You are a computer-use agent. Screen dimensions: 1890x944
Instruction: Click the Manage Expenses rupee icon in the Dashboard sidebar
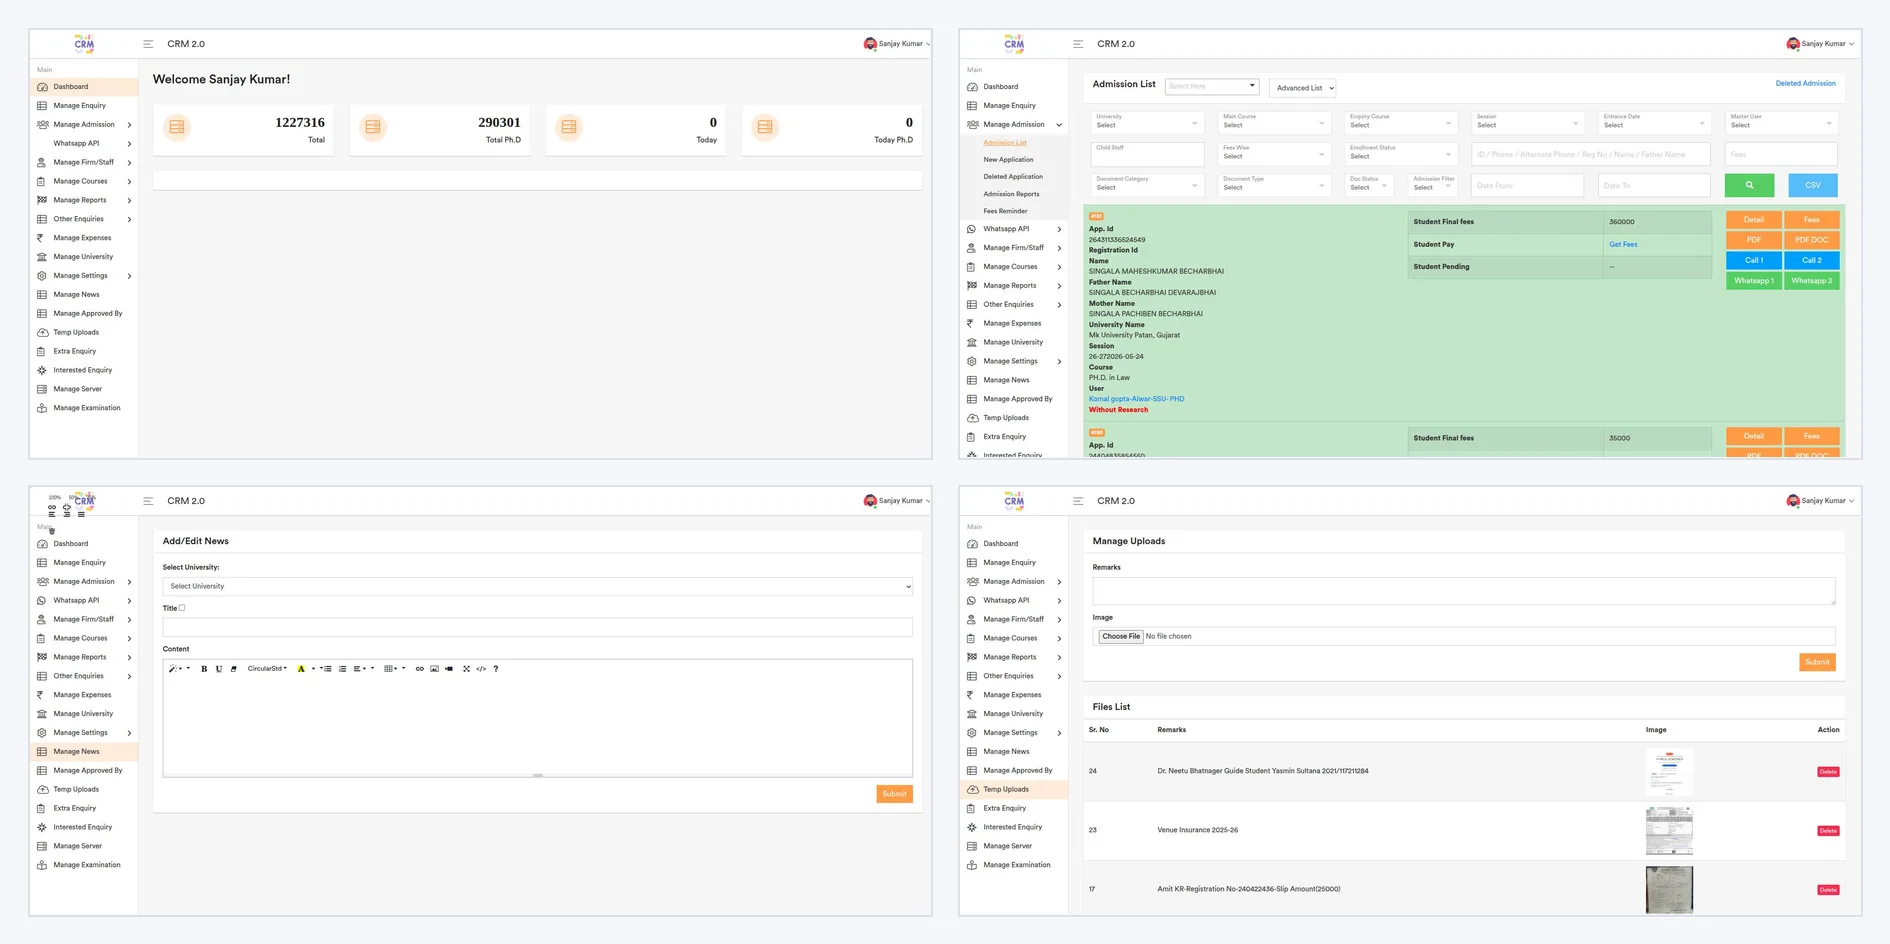pyautogui.click(x=41, y=238)
